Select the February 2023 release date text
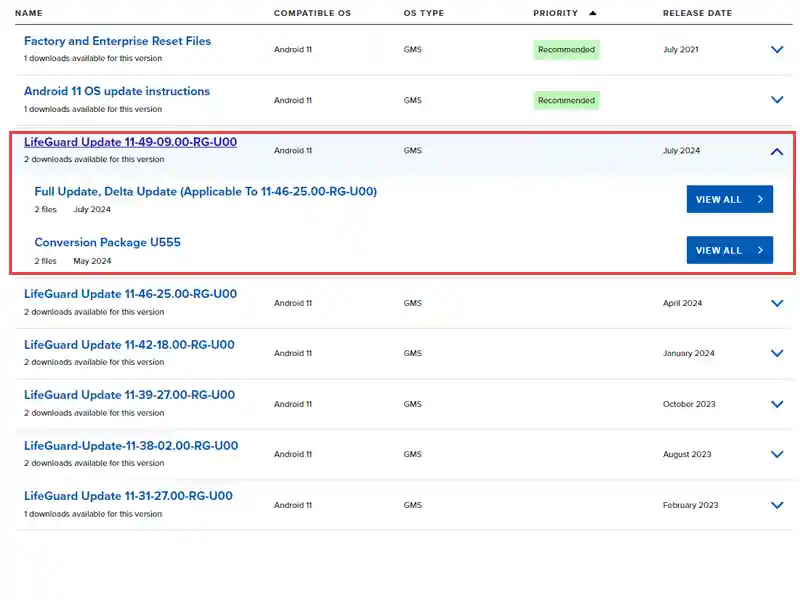This screenshot has height=600, width=800. pos(690,505)
